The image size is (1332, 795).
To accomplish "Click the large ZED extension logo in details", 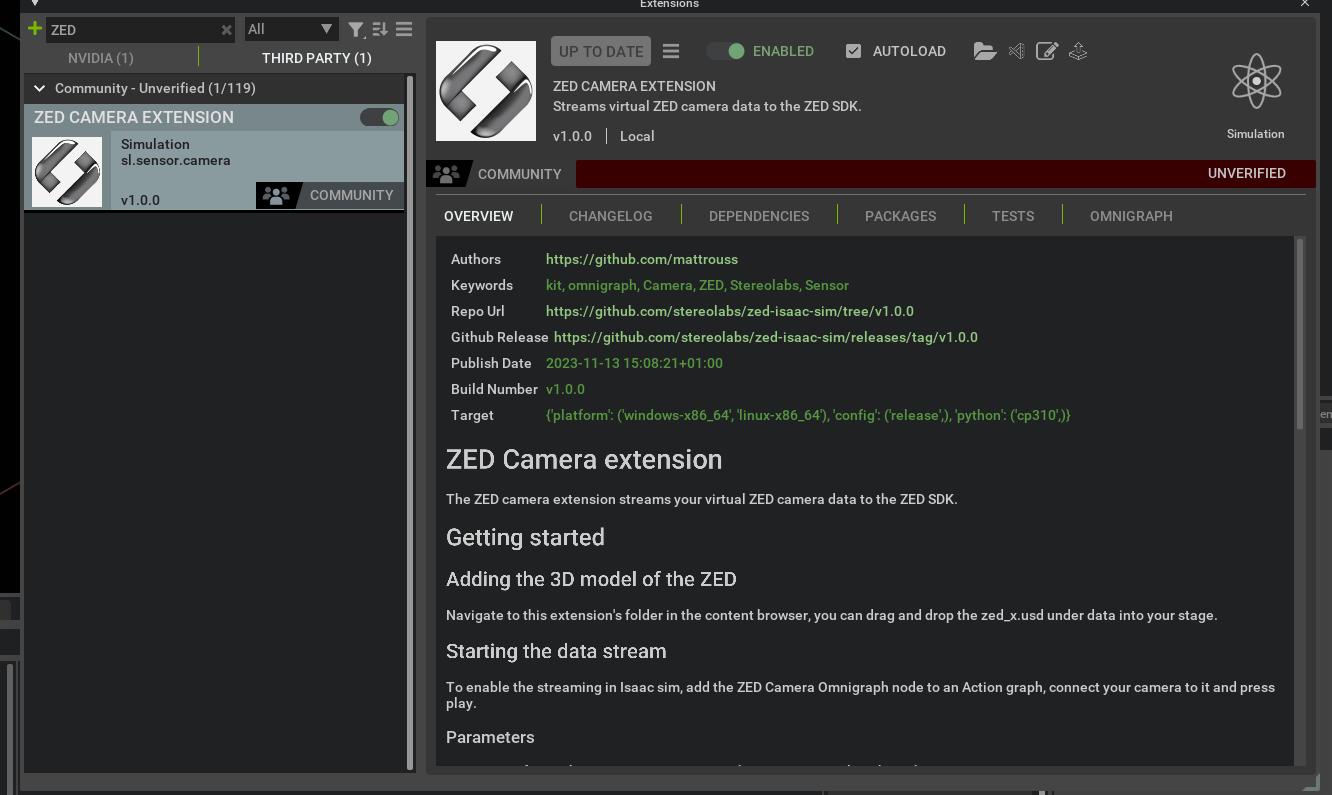I will (486, 91).
